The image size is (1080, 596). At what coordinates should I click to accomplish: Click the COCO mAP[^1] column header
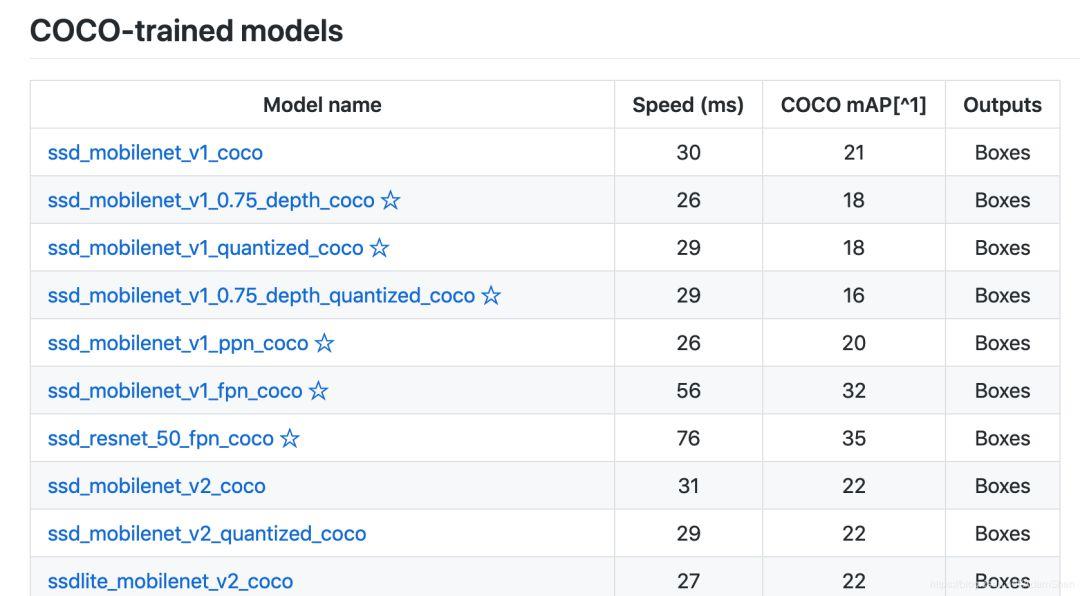point(853,105)
